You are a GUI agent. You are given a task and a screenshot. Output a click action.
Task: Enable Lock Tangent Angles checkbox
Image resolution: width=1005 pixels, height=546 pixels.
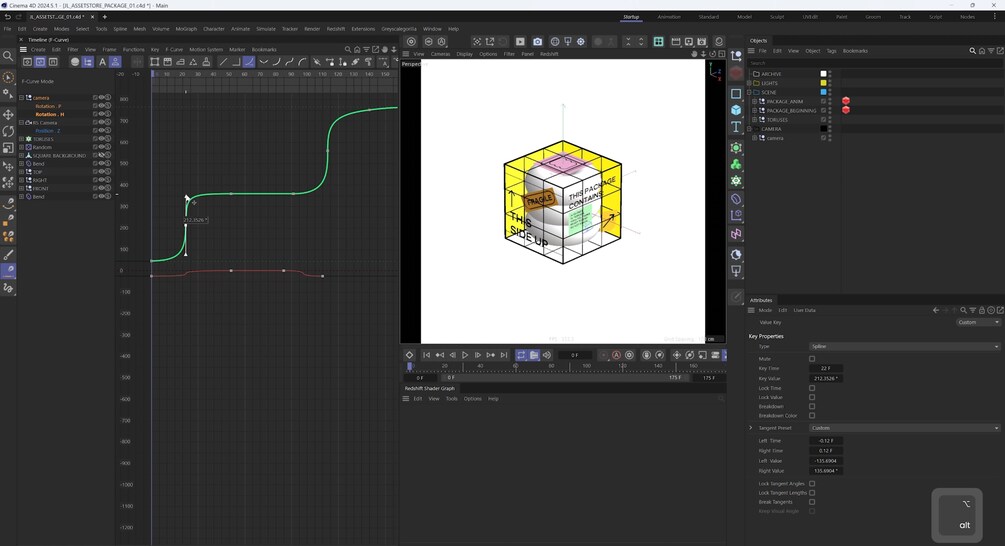pyautogui.click(x=812, y=484)
